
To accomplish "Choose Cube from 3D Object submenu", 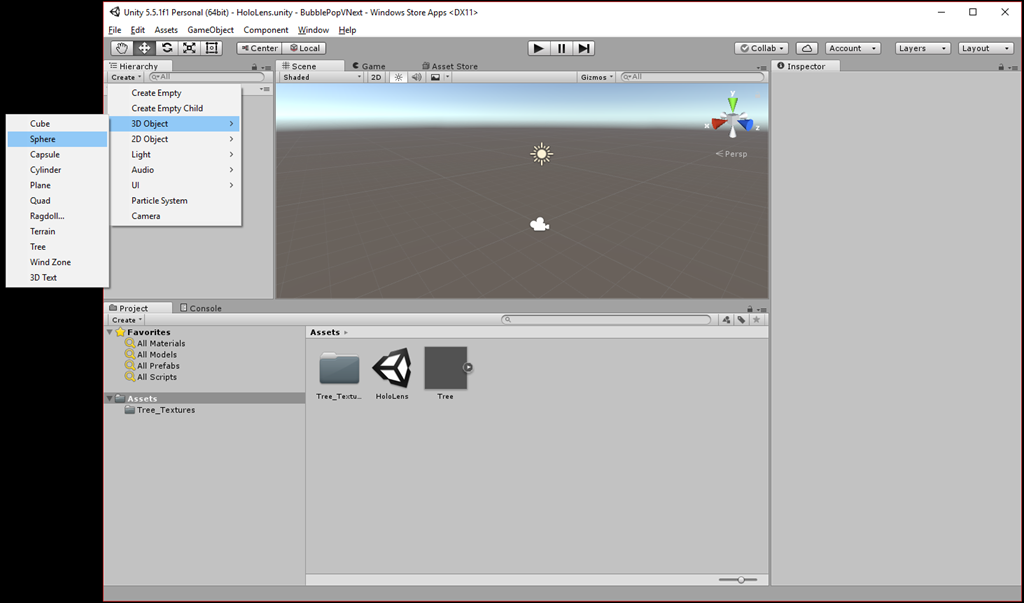I will [x=57, y=123].
